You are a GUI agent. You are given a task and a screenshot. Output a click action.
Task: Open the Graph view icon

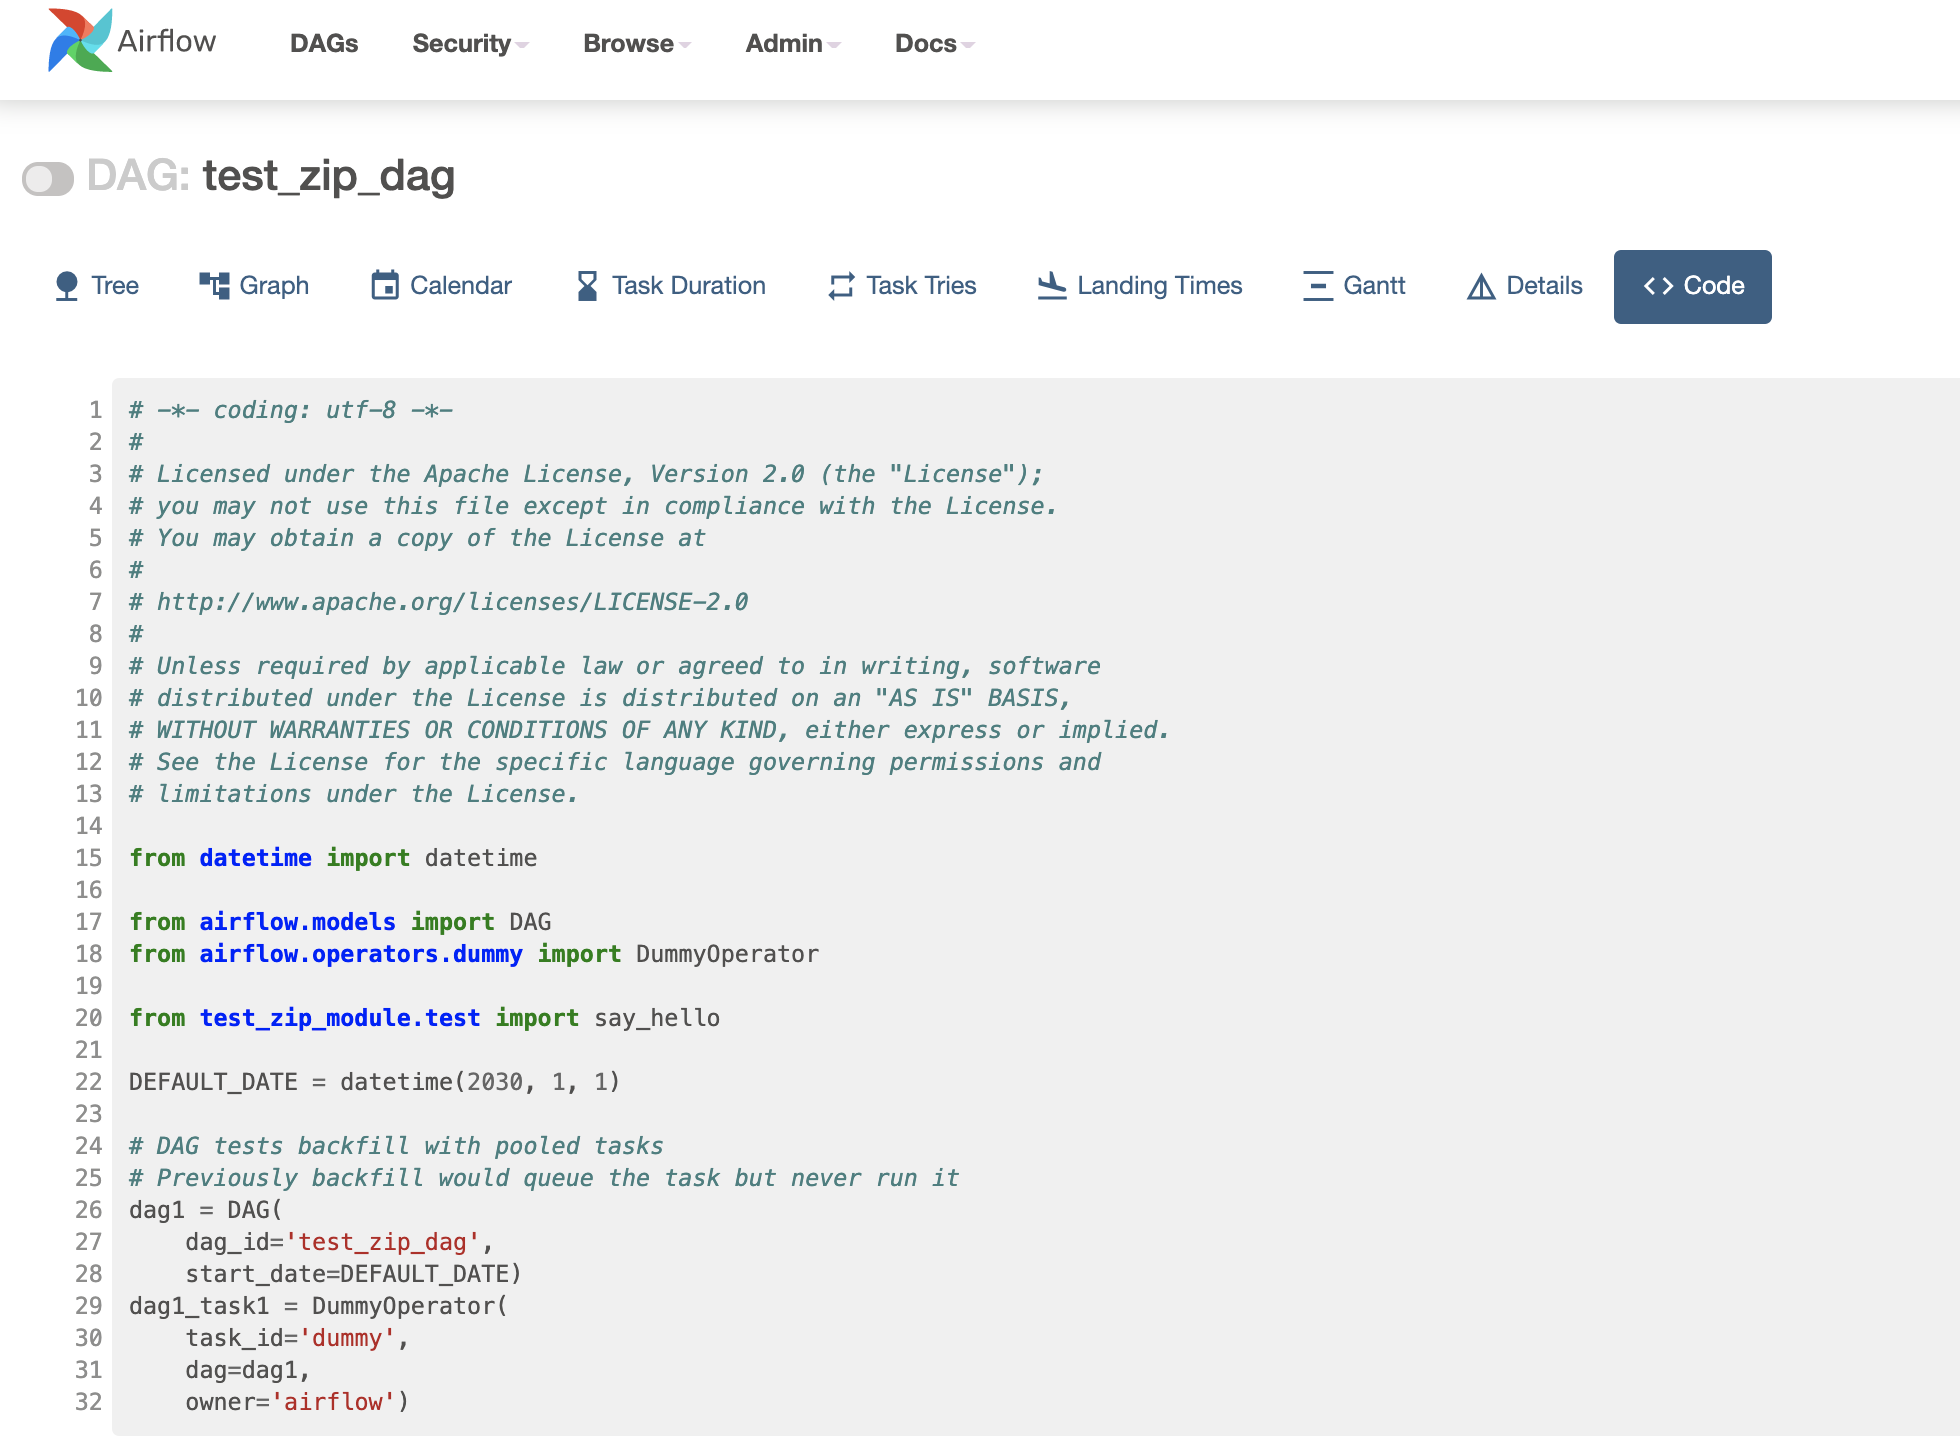click(x=213, y=285)
